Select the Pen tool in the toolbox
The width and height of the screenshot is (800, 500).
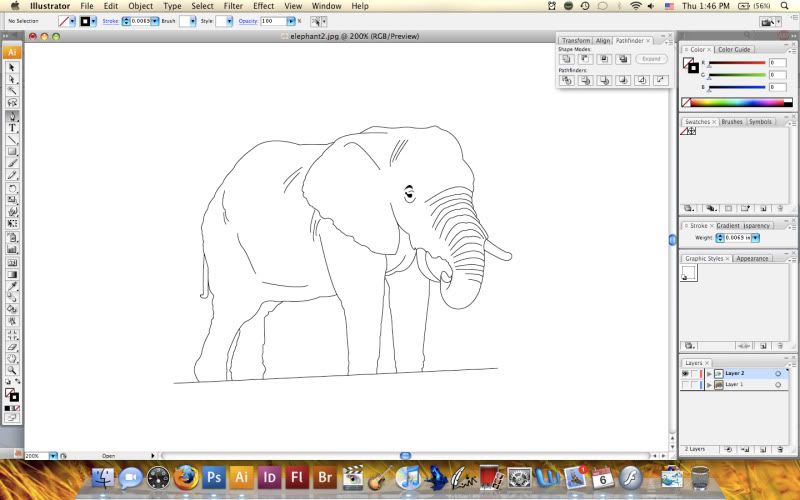(13, 116)
